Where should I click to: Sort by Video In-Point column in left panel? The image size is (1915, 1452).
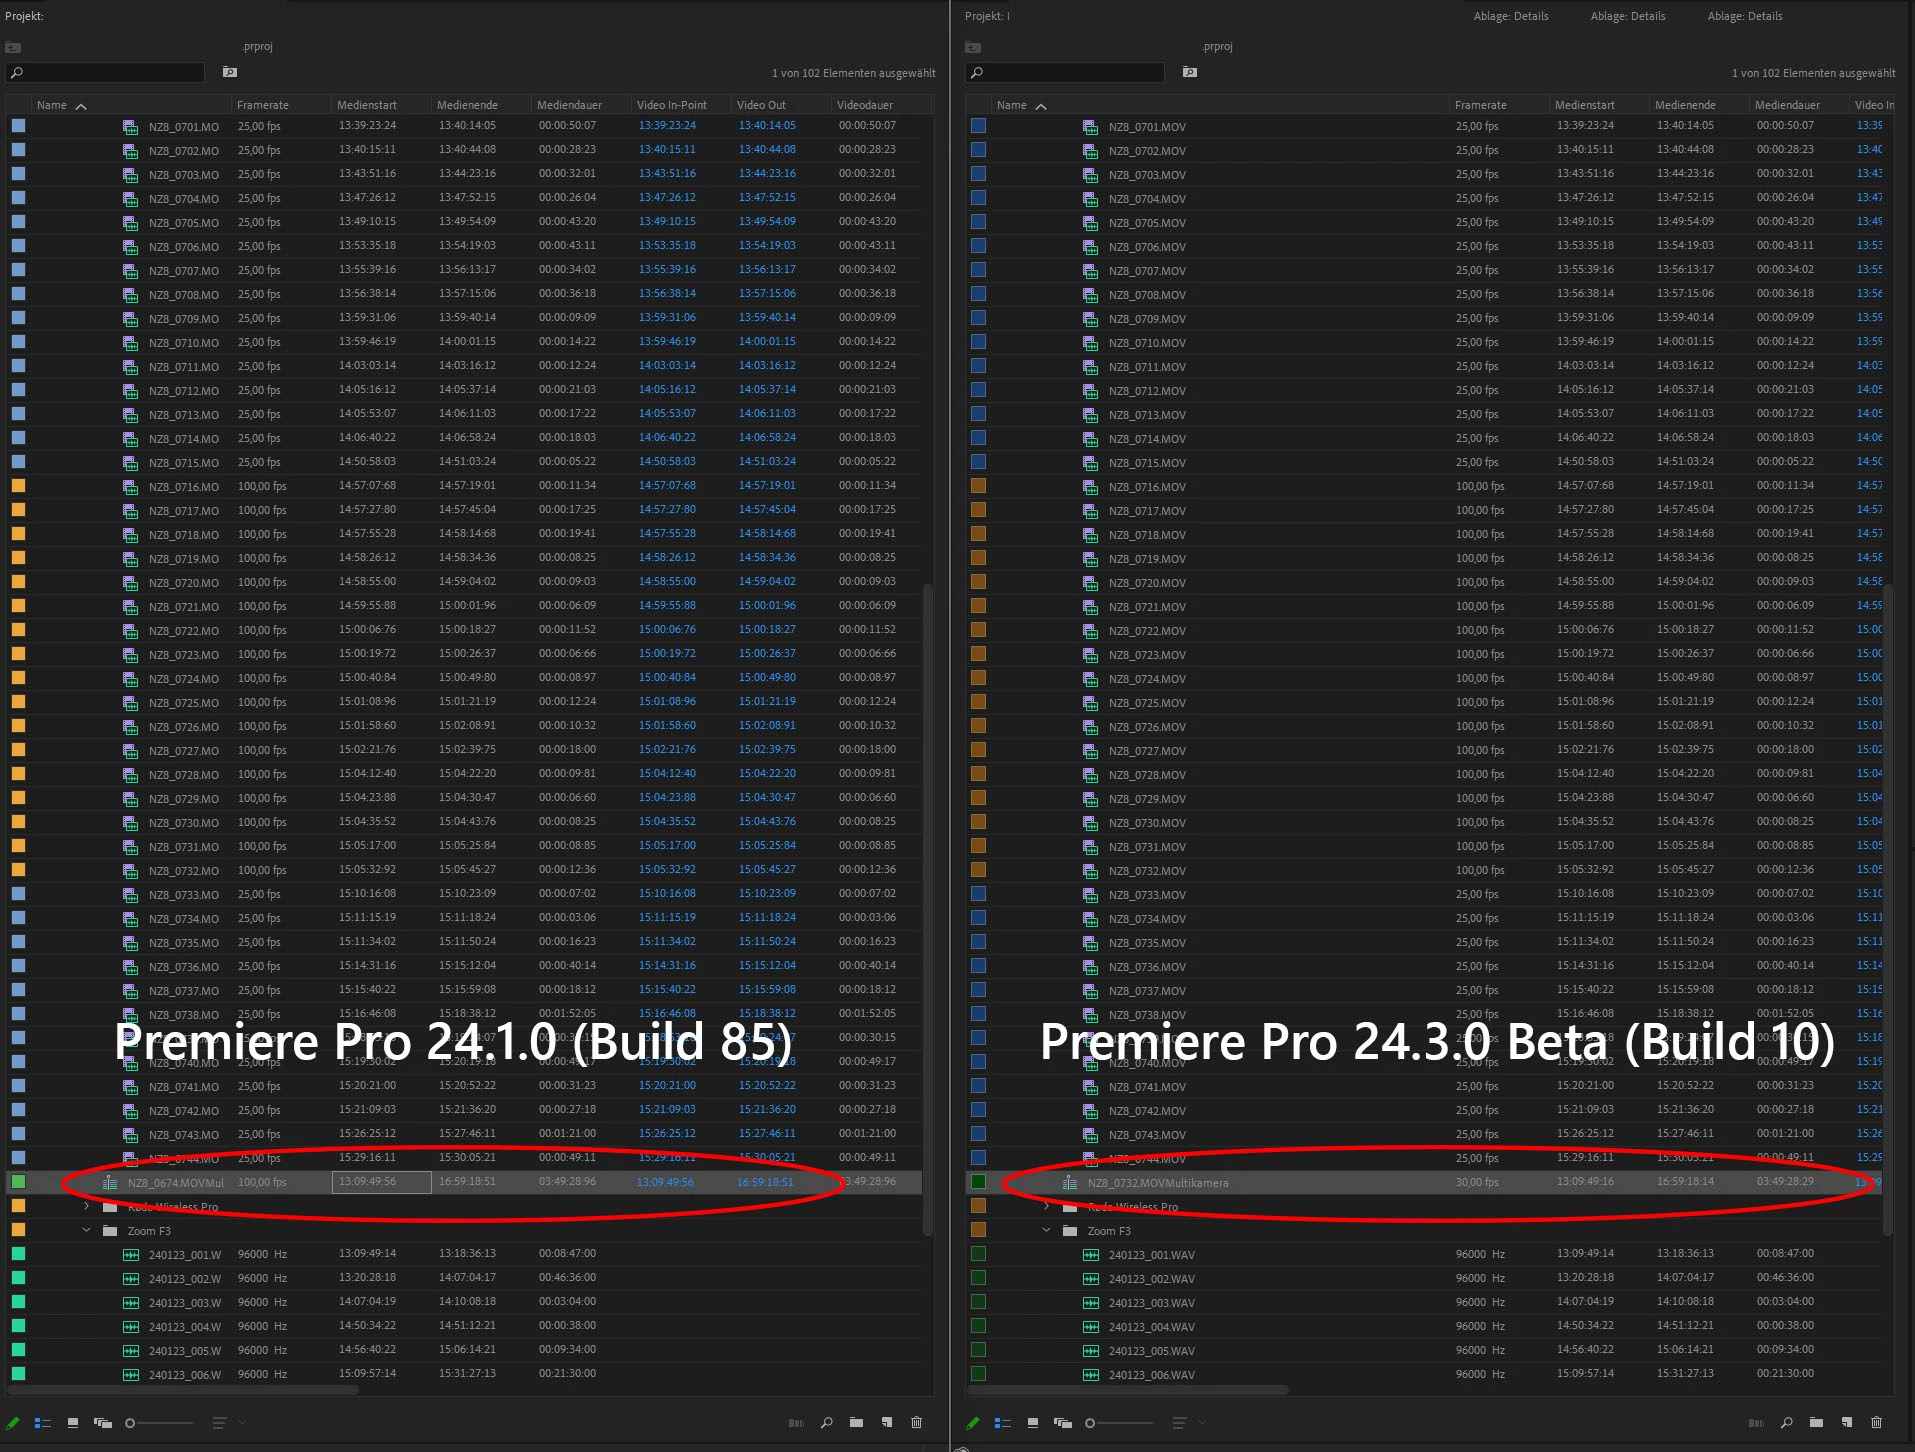pos(672,105)
